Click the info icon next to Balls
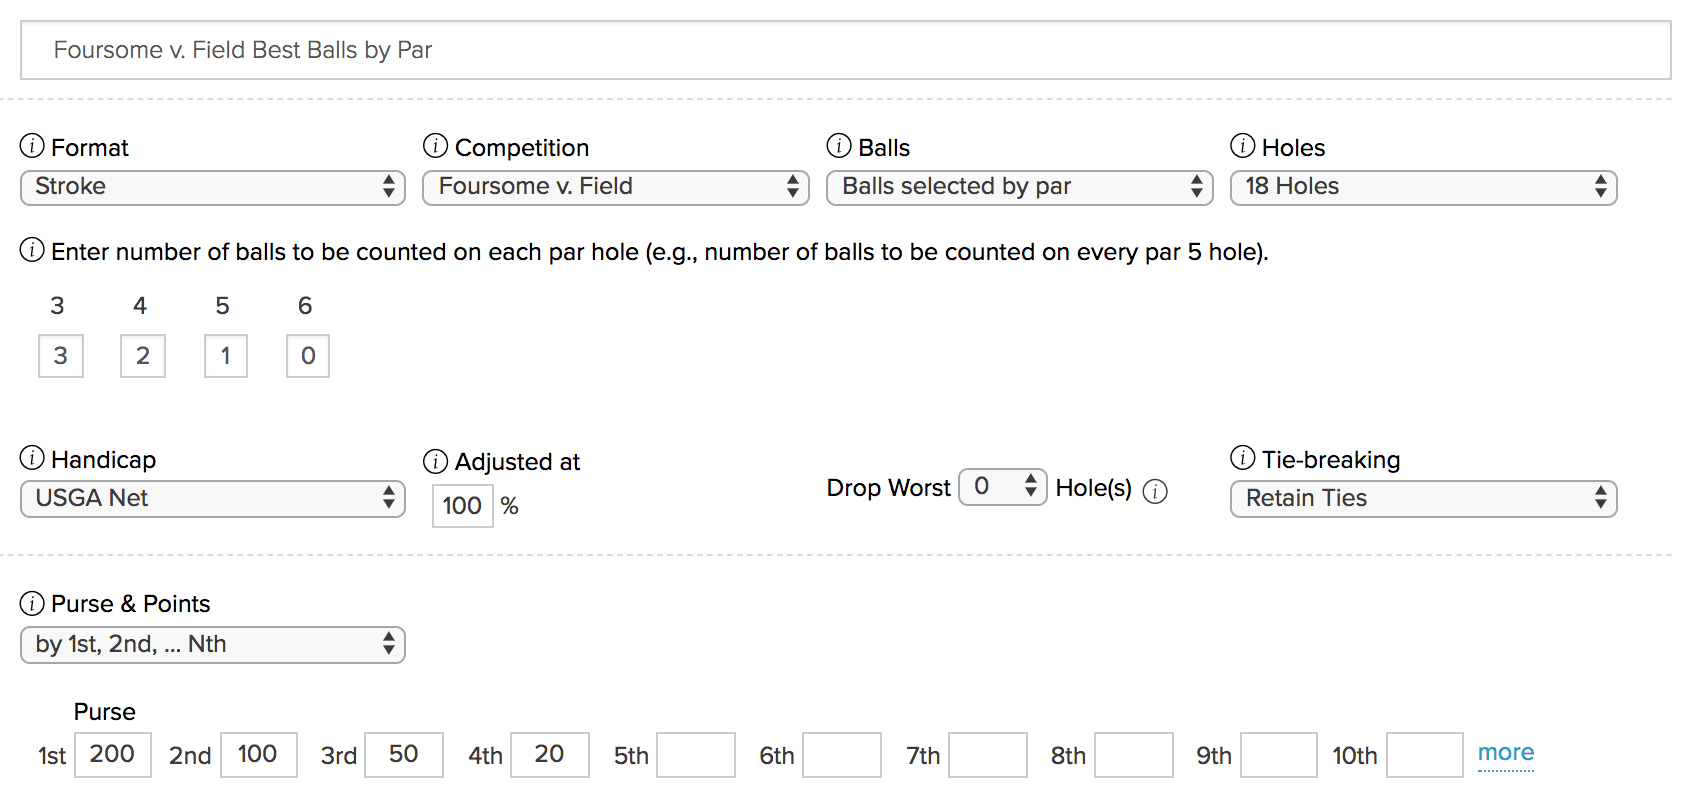The width and height of the screenshot is (1692, 810). tap(840, 147)
